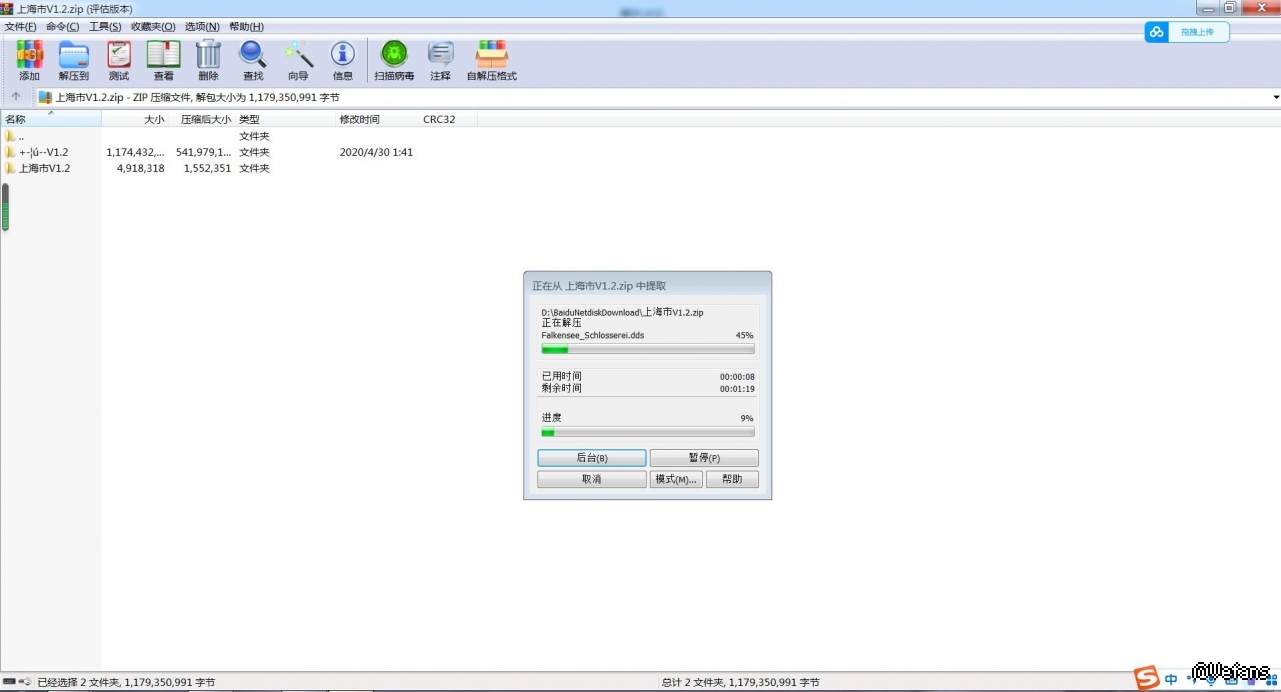Click status text 总计 2 文件夹

point(741,682)
